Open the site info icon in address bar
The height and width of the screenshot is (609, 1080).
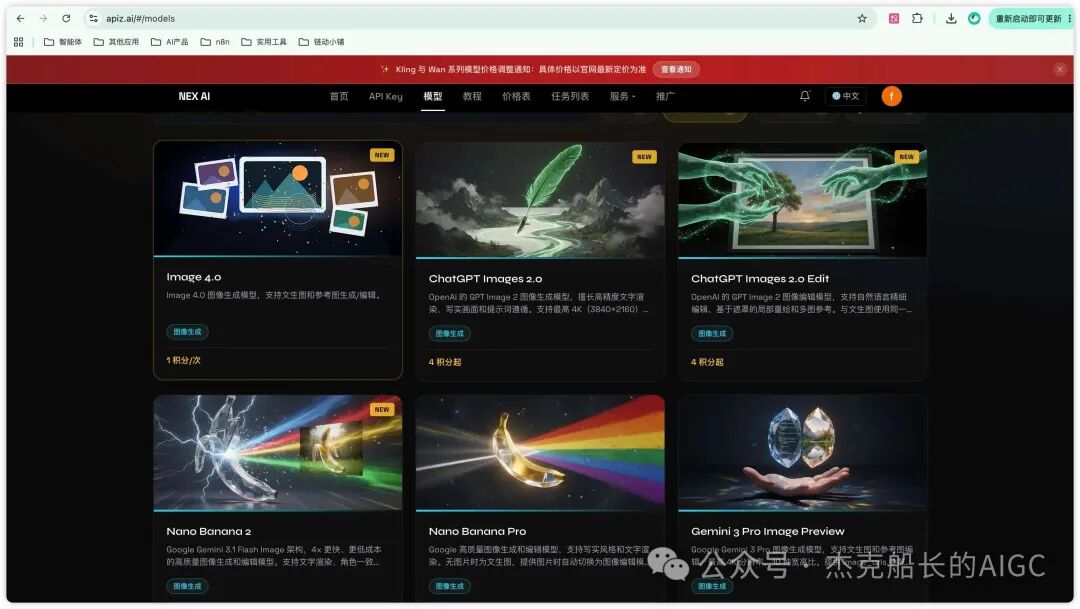94,19
